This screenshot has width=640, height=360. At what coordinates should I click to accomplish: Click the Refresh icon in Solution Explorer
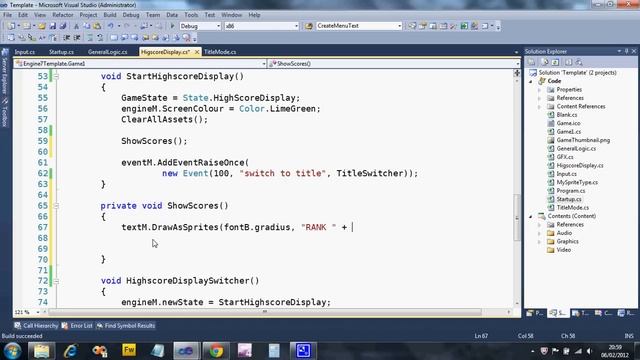click(555, 62)
